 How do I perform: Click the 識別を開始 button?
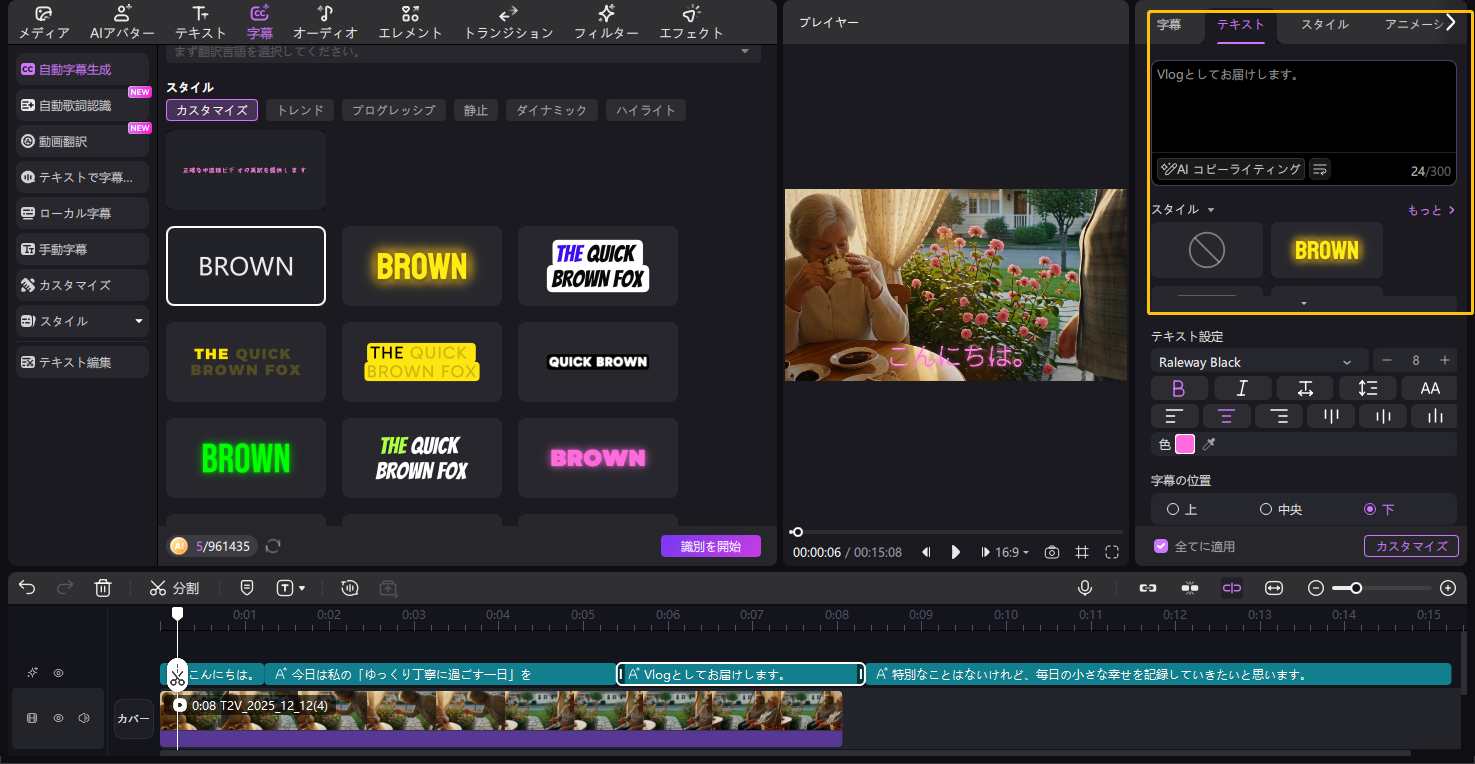point(710,546)
